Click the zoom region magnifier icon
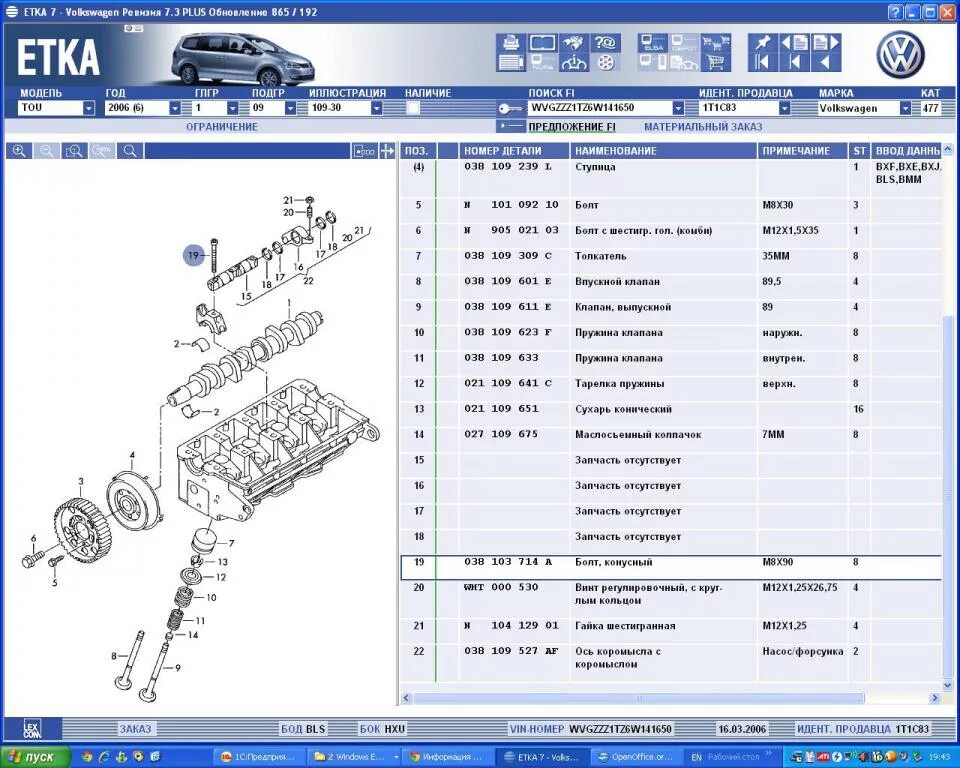The height and width of the screenshot is (768, 960). (75, 151)
